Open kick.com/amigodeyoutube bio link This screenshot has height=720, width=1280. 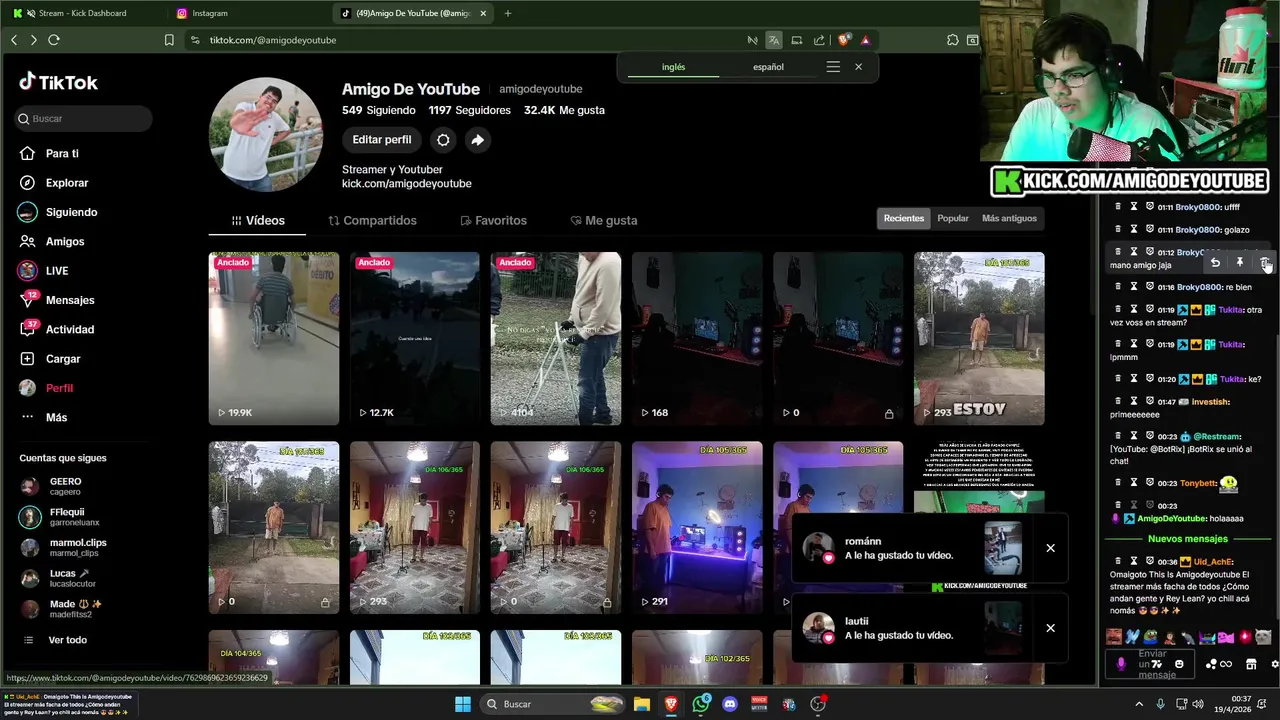(x=406, y=184)
